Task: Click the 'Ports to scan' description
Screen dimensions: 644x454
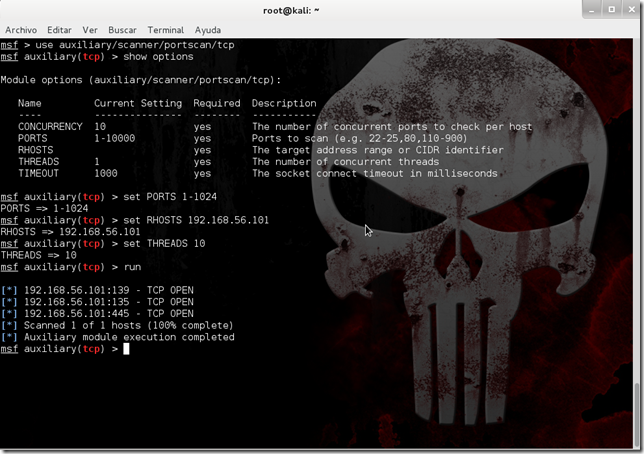Action: [359, 138]
